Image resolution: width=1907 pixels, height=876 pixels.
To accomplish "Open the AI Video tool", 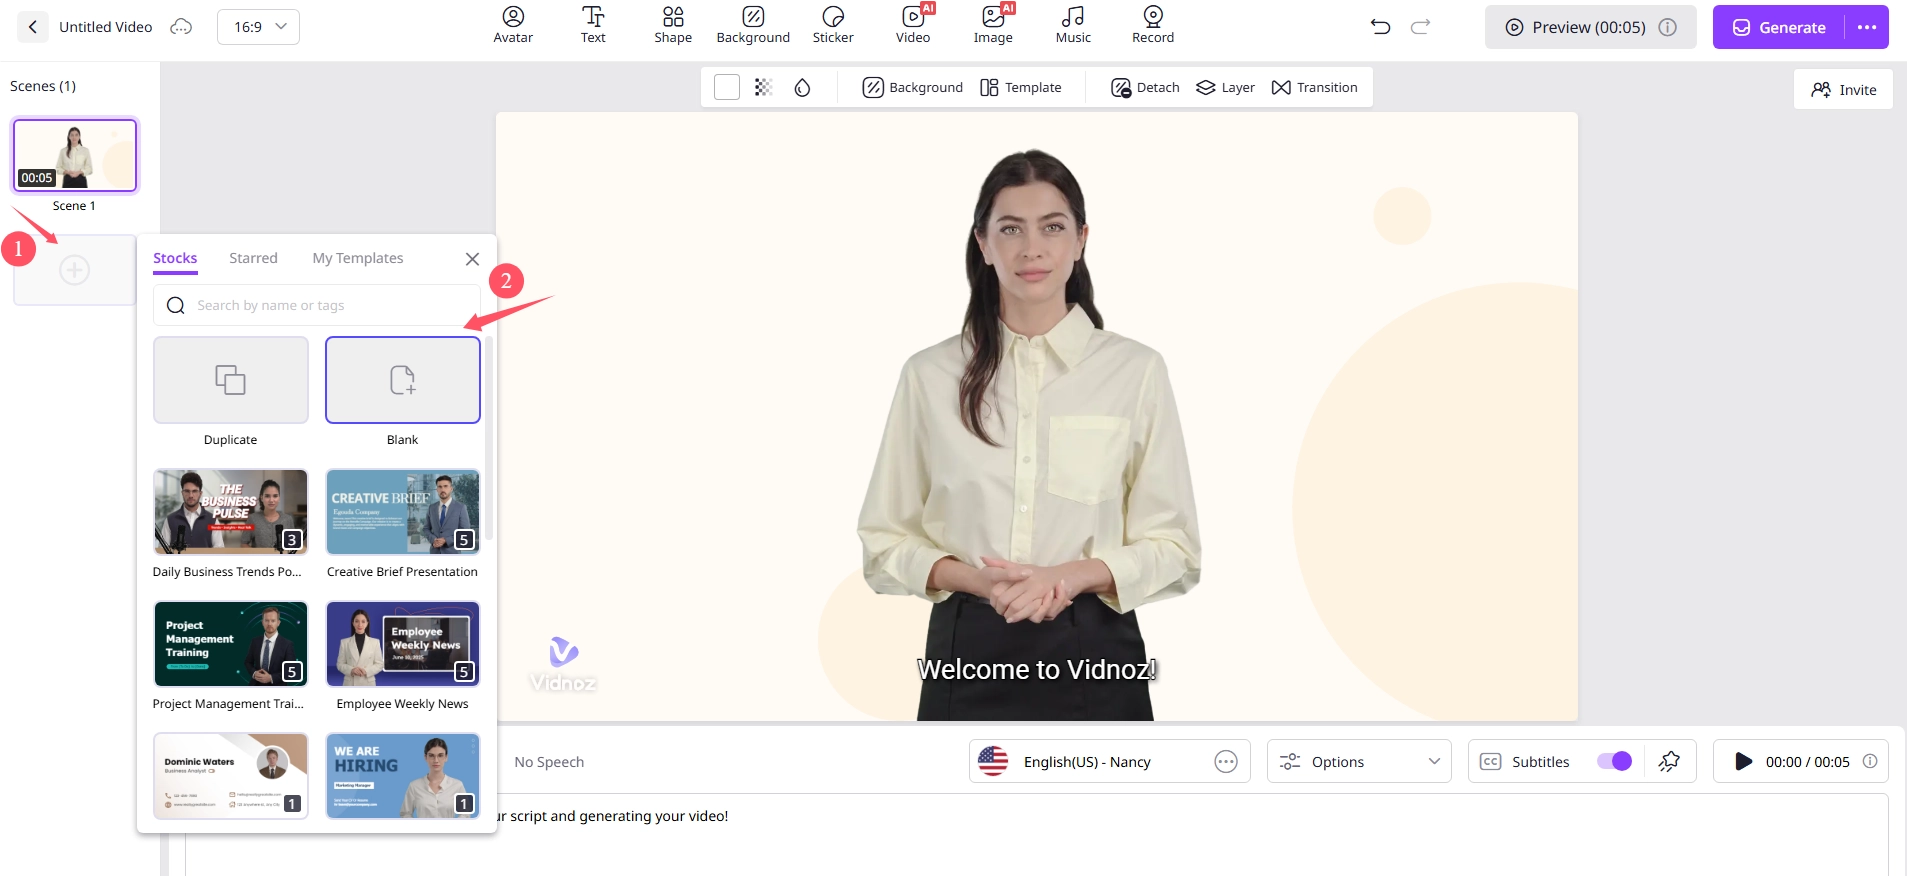I will (913, 25).
